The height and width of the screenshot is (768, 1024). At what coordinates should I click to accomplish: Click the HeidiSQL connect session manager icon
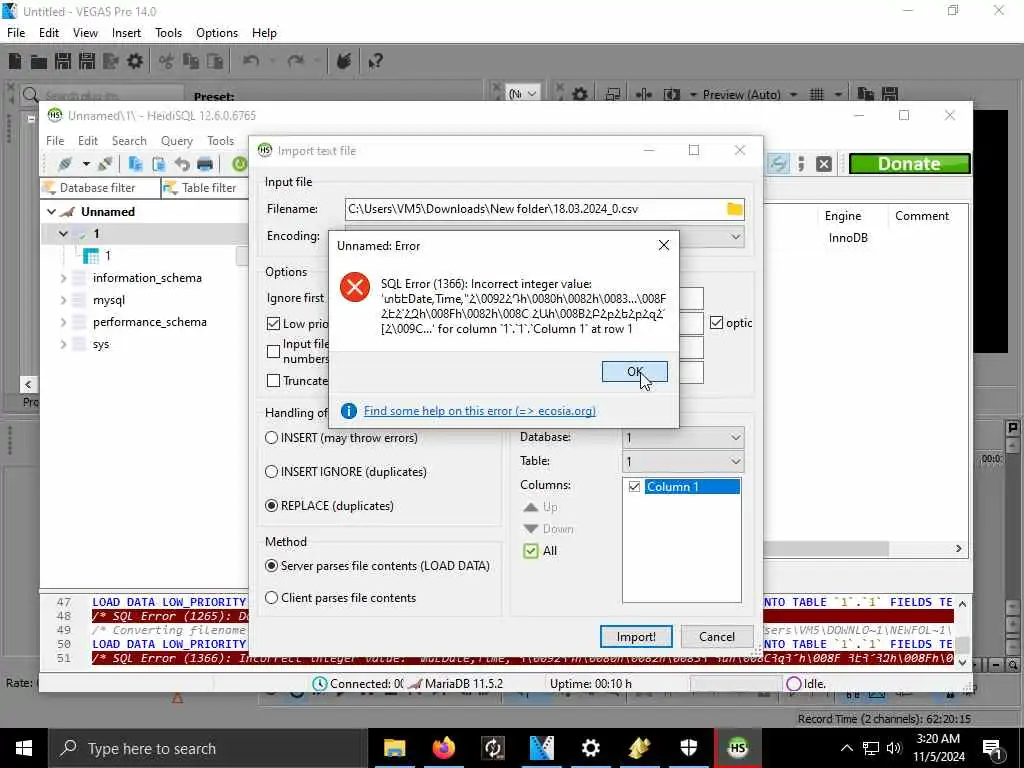click(x=65, y=164)
